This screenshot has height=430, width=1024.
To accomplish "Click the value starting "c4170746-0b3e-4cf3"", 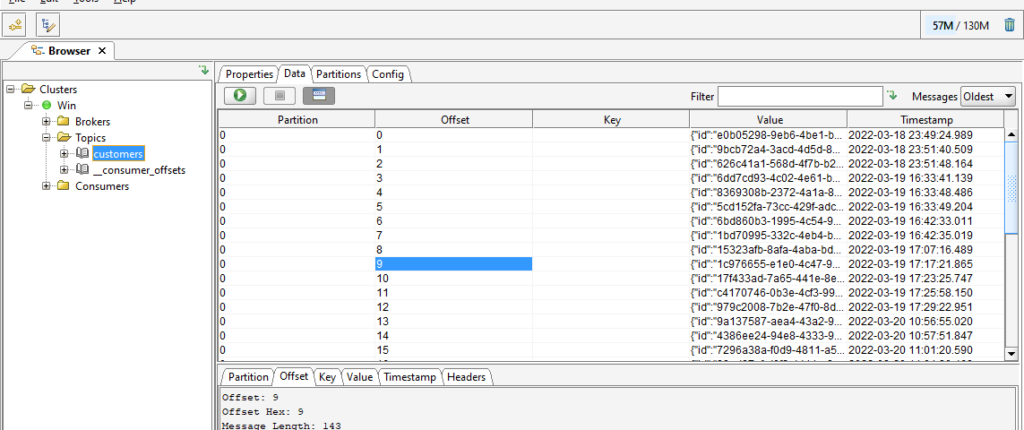I will tap(768, 293).
